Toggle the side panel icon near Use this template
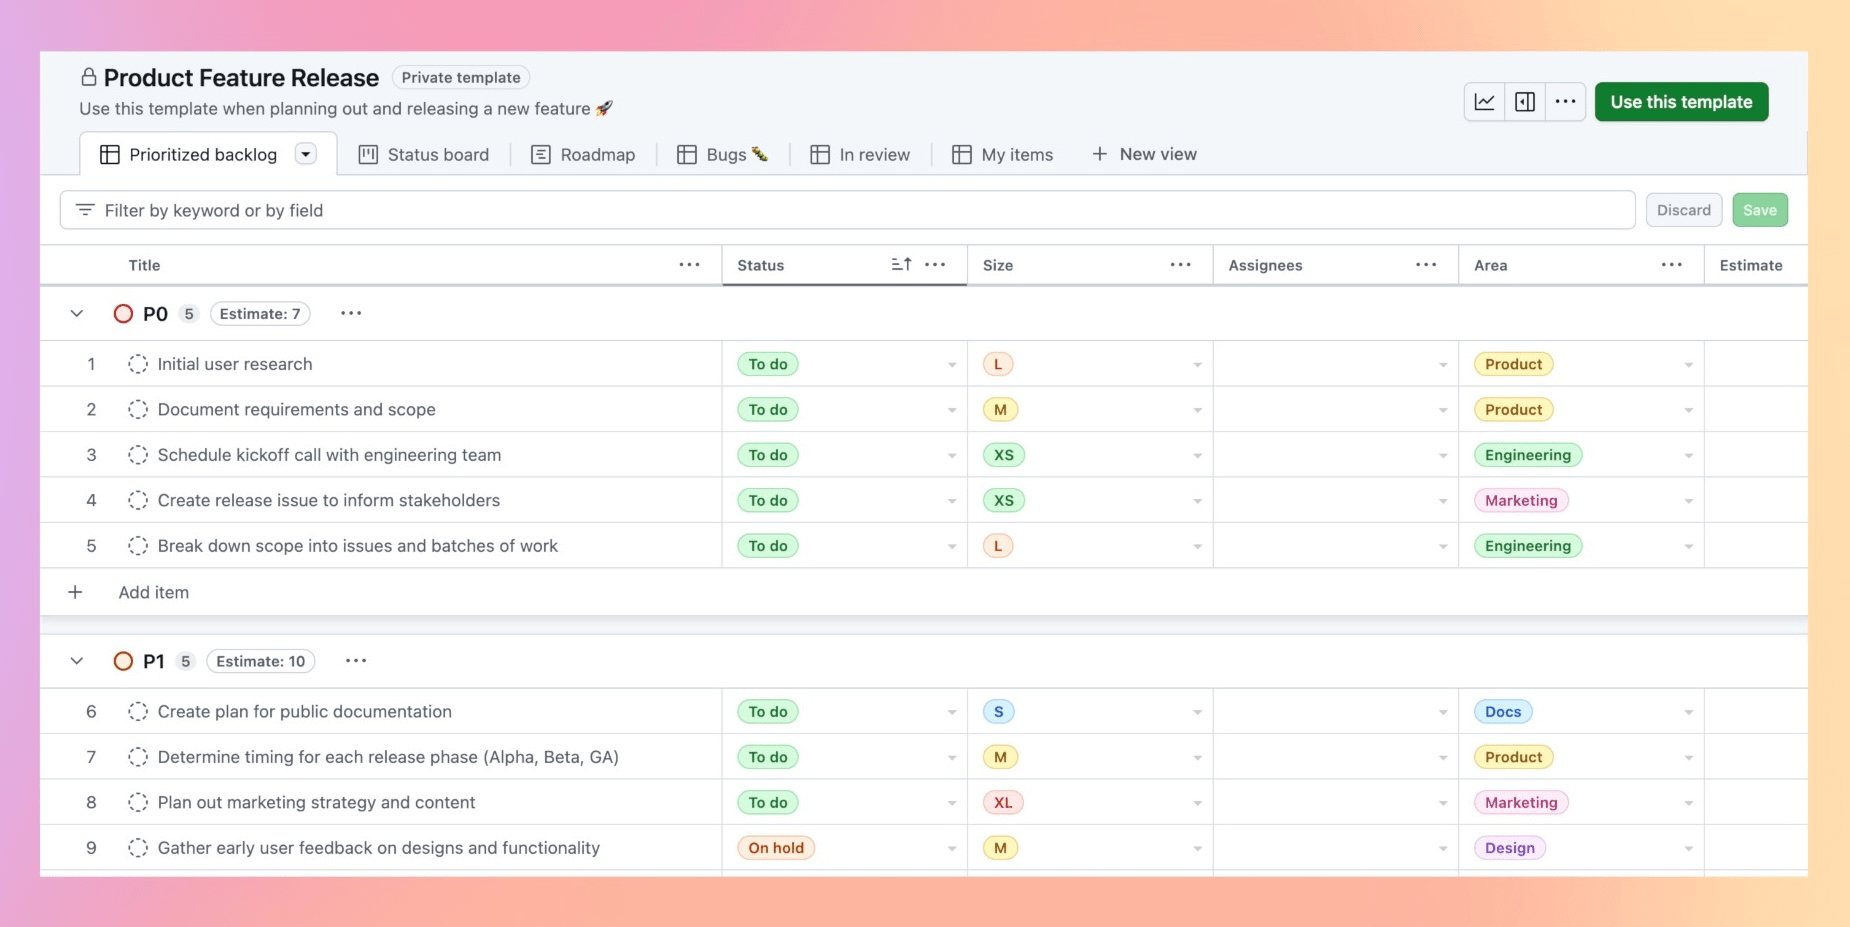The height and width of the screenshot is (927, 1850). [1524, 101]
